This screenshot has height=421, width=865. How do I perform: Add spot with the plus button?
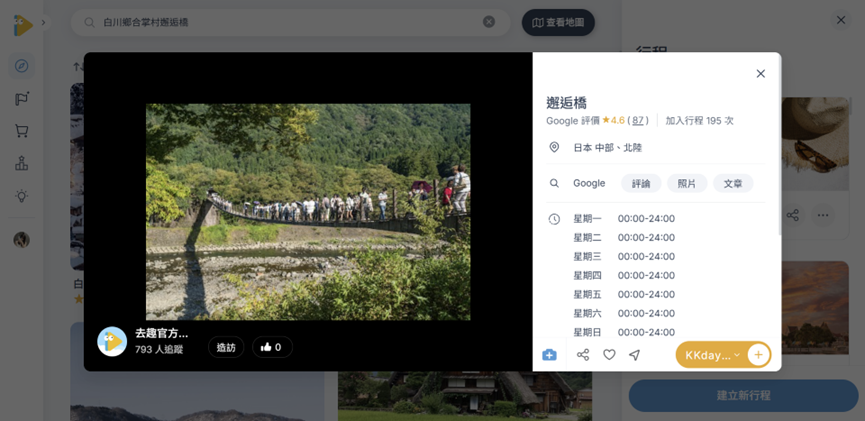tap(759, 355)
